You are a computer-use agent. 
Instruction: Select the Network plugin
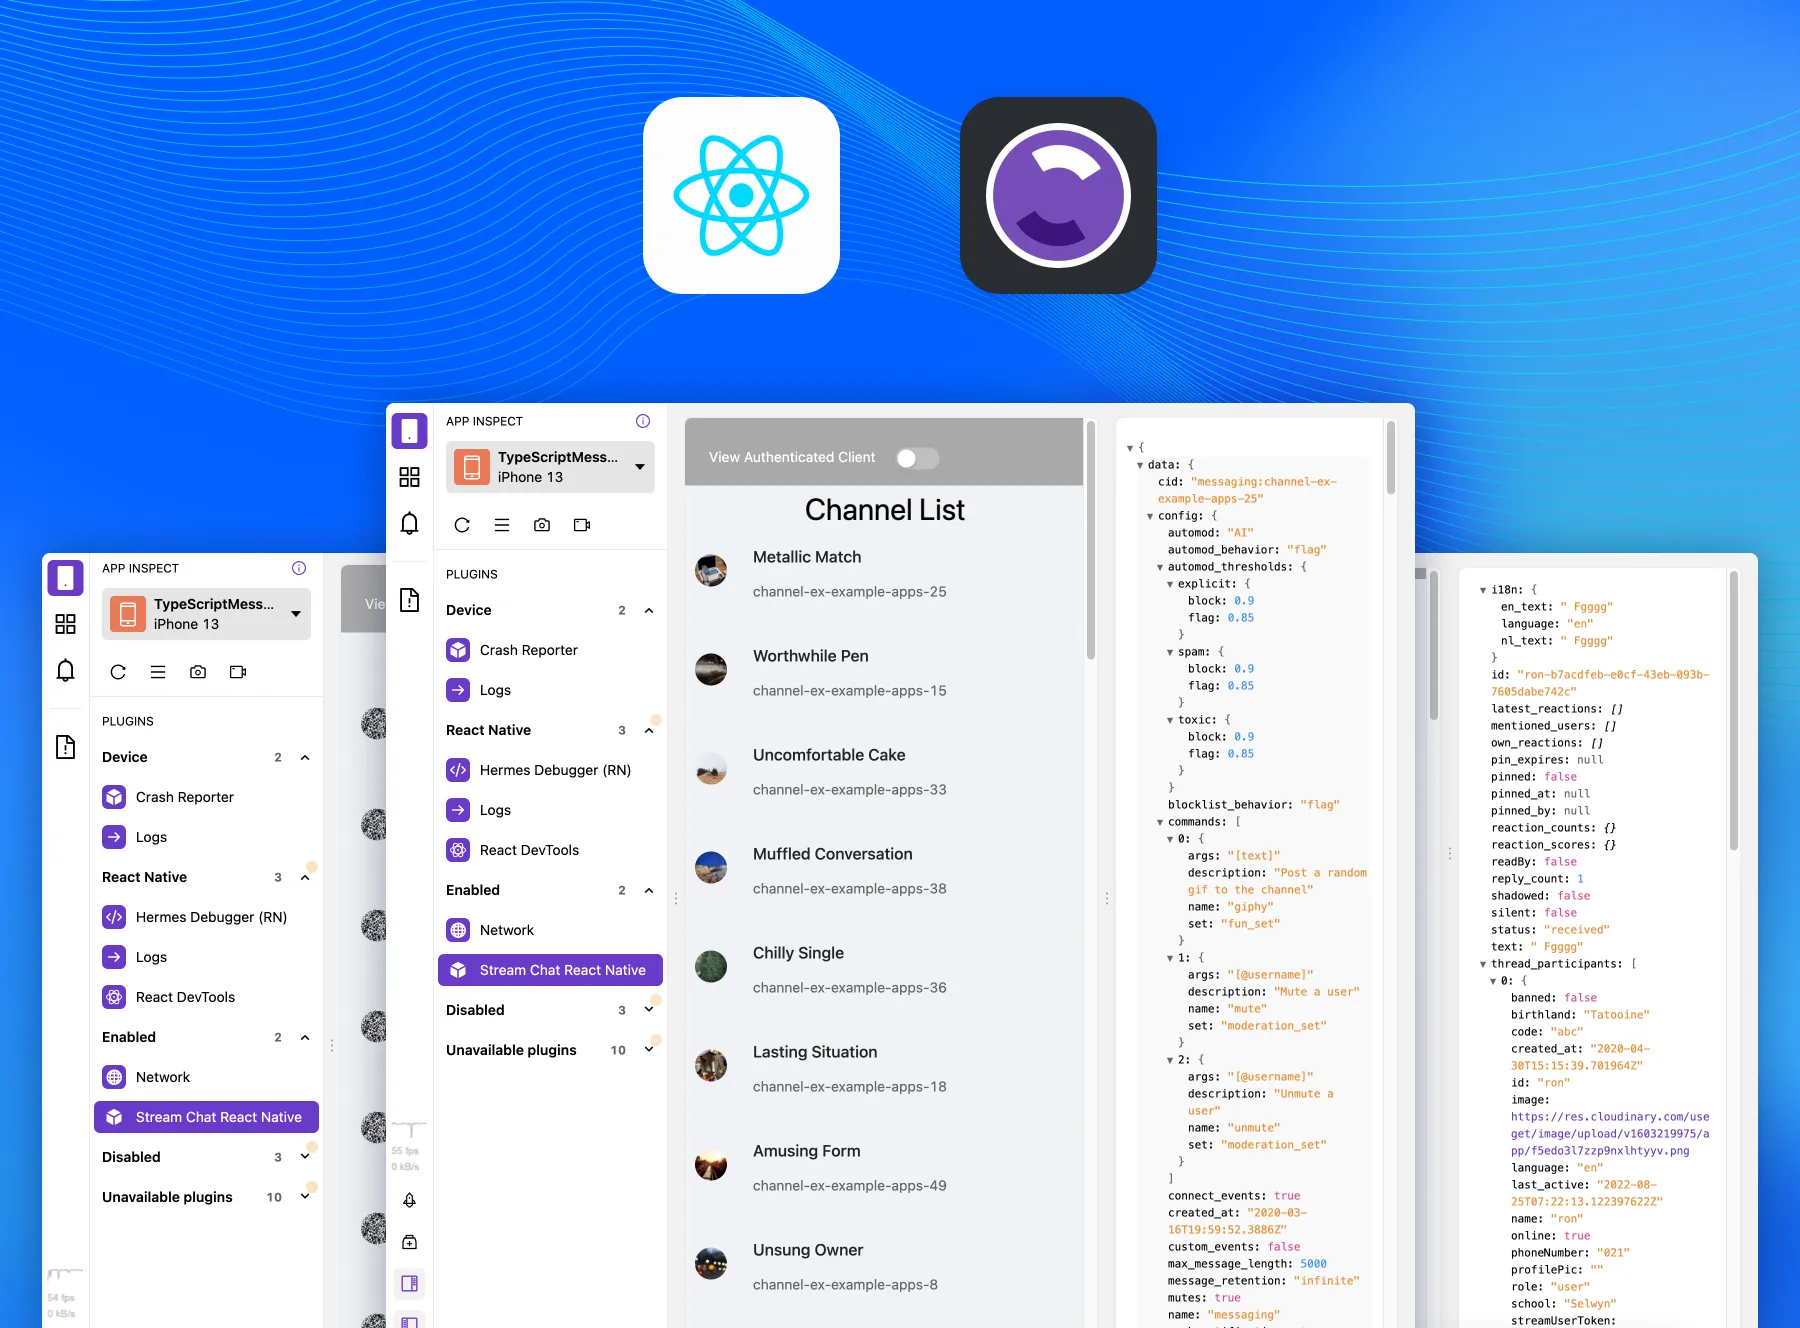506,929
